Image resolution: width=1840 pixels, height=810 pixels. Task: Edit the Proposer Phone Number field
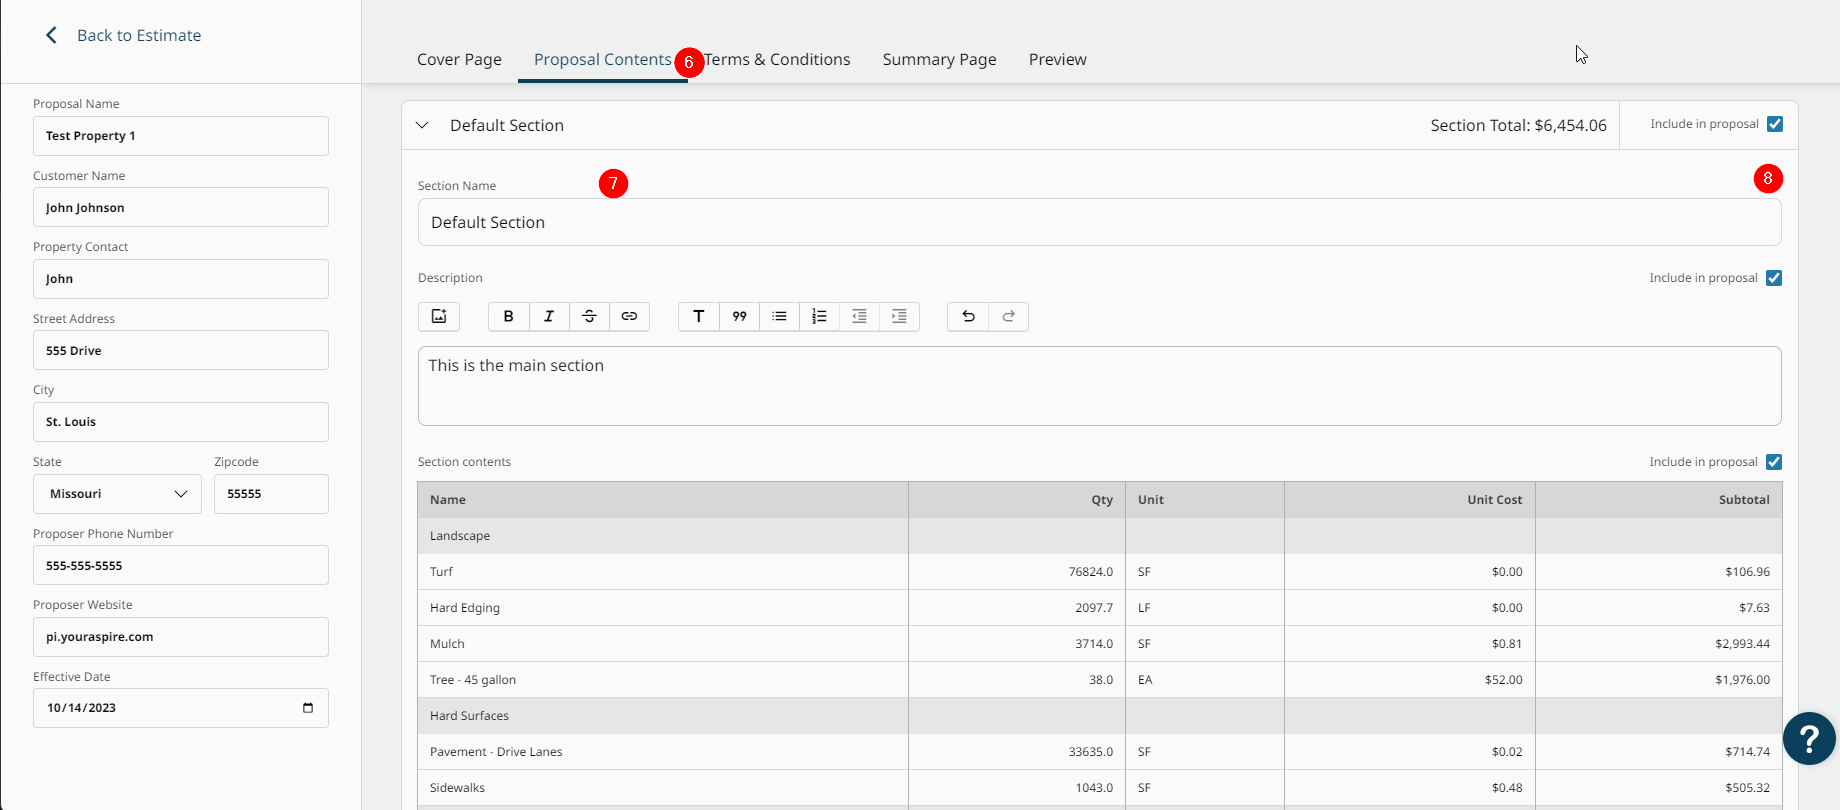click(181, 565)
